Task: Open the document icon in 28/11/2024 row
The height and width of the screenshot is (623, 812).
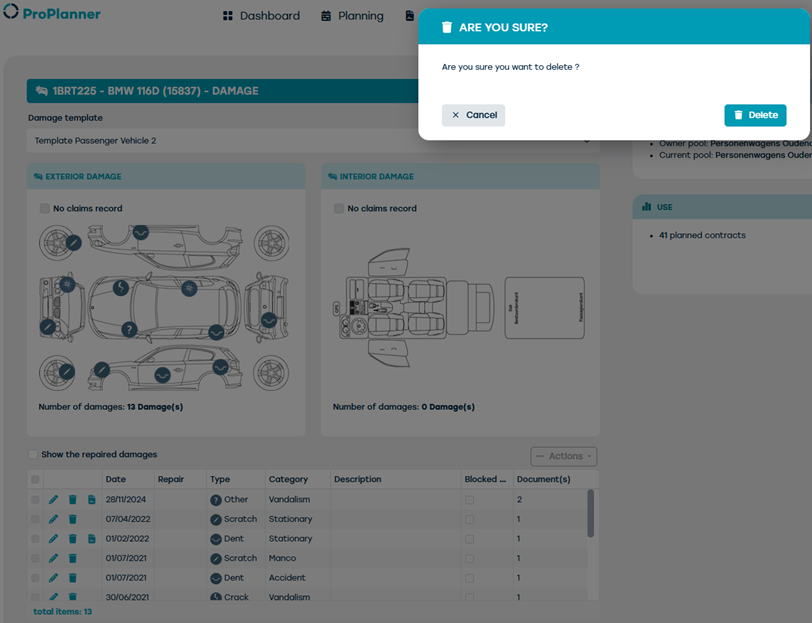Action: point(92,500)
